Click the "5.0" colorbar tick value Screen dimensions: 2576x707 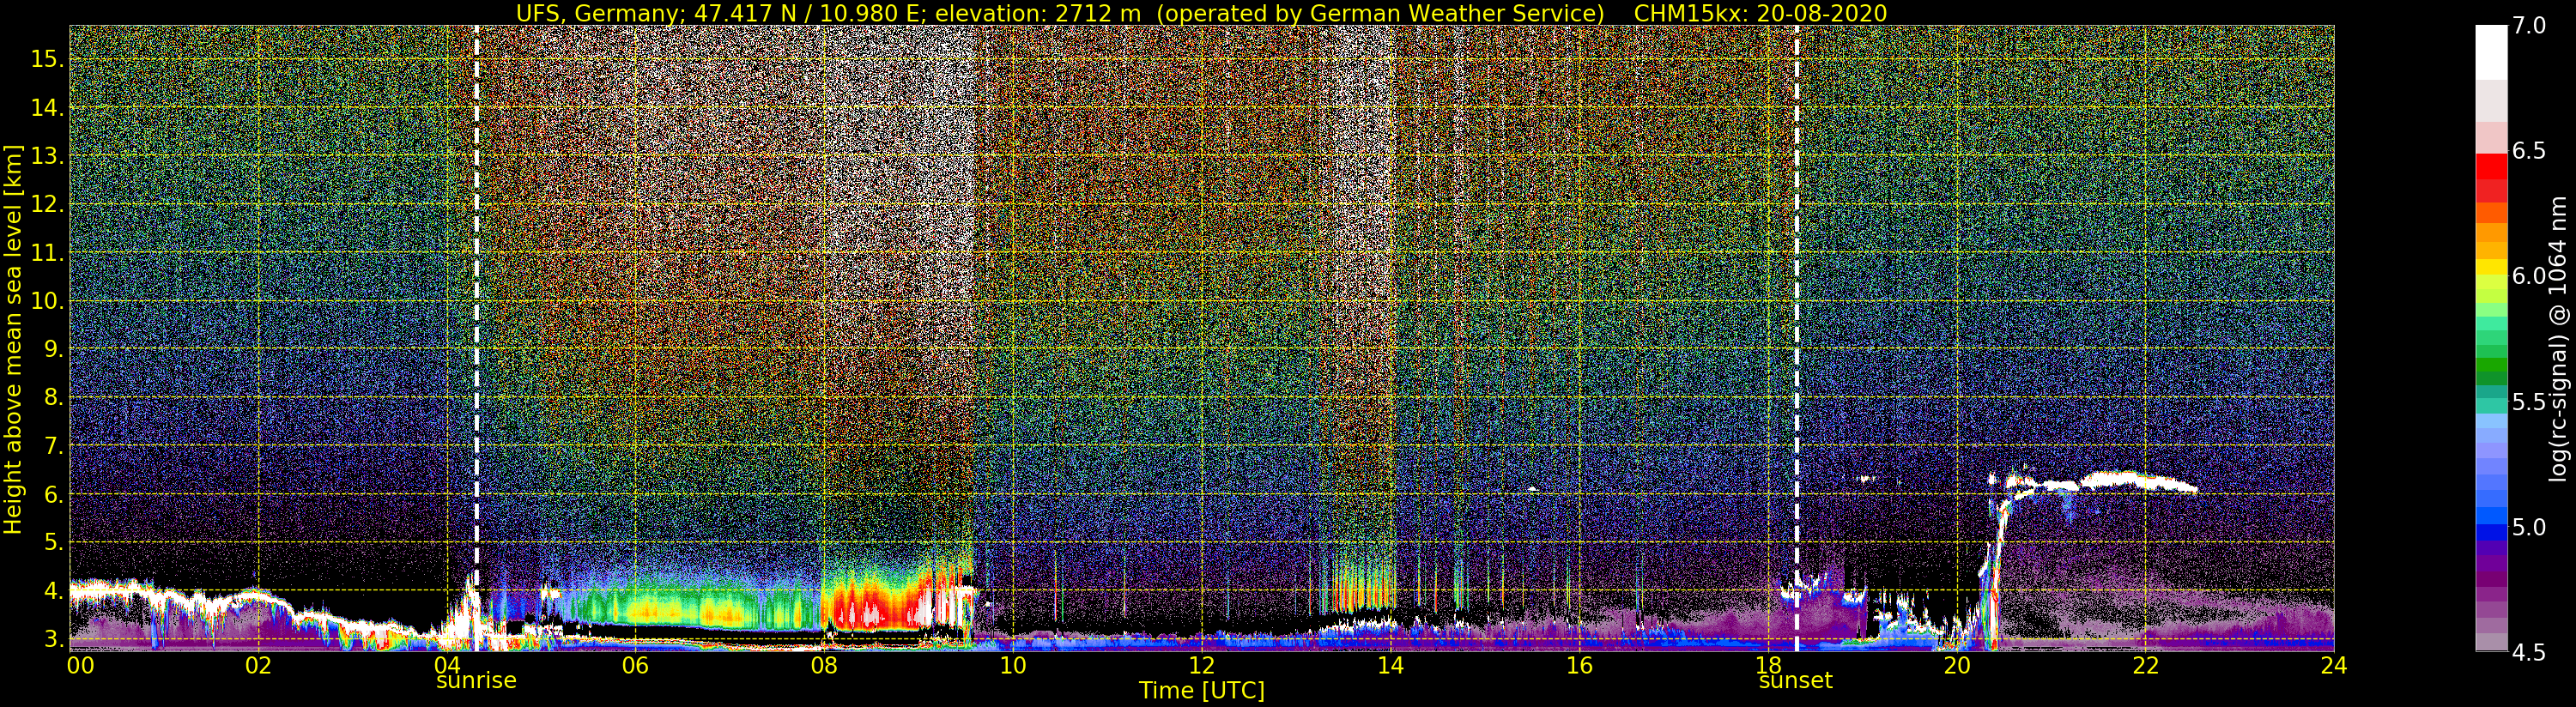2530,527
